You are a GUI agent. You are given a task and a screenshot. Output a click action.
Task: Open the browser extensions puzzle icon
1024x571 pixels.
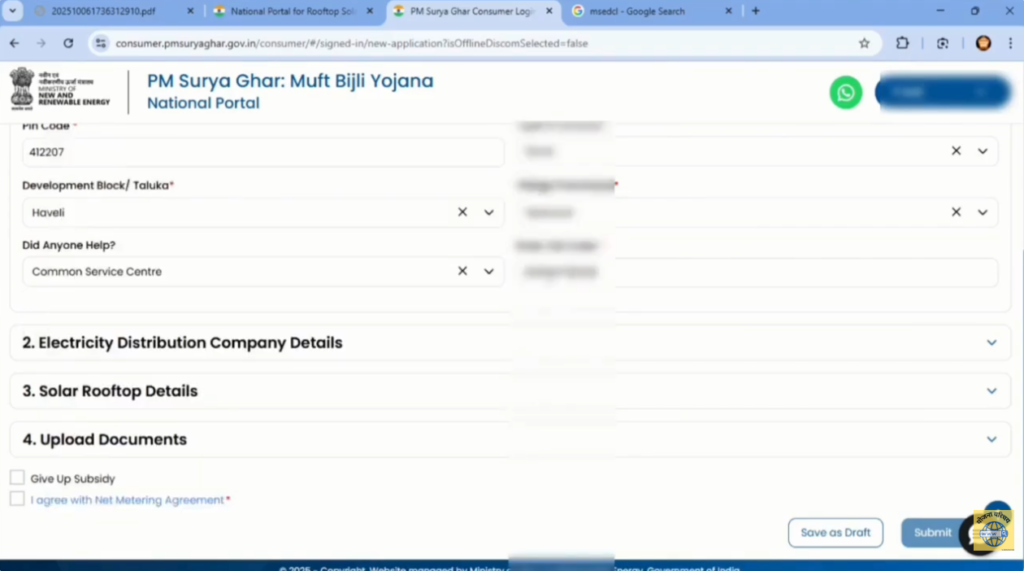(x=903, y=43)
